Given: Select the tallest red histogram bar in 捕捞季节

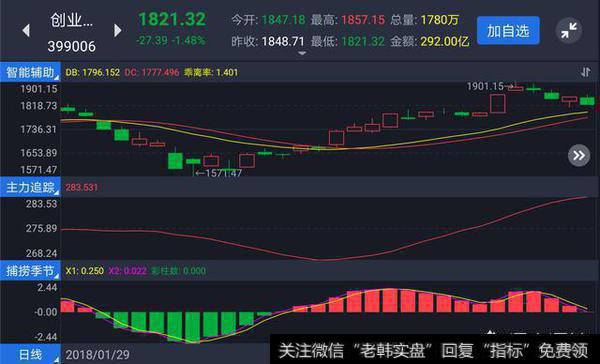Looking at the screenshot, I should pos(390,300).
